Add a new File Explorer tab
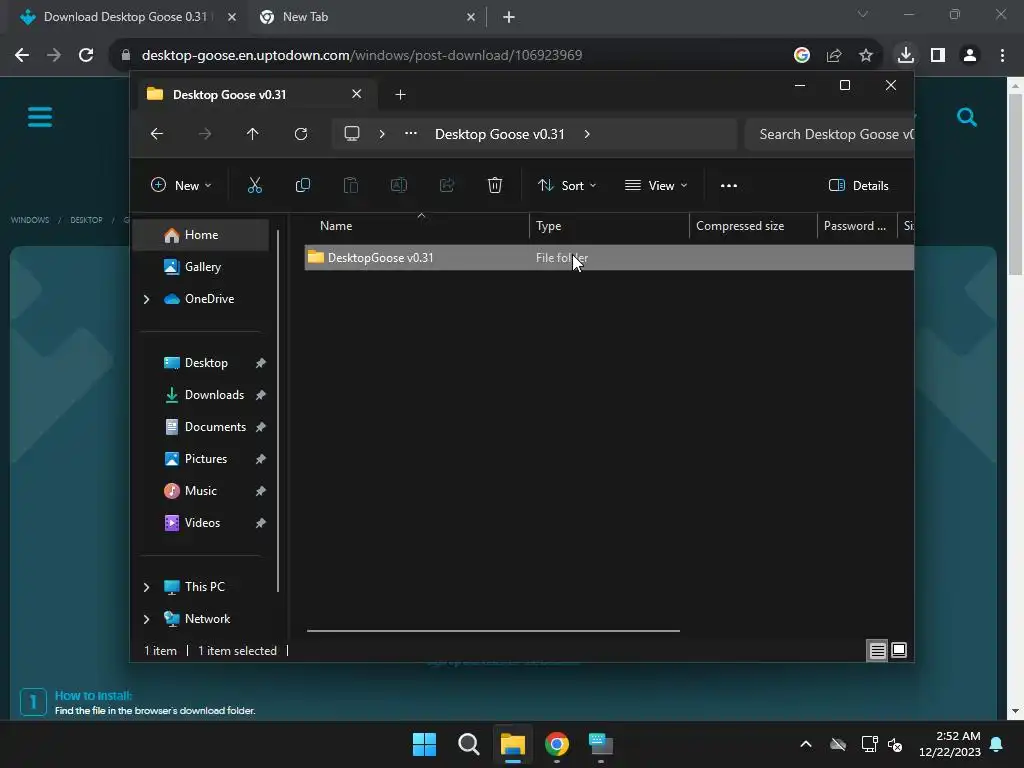Image resolution: width=1024 pixels, height=768 pixels. 400,95
